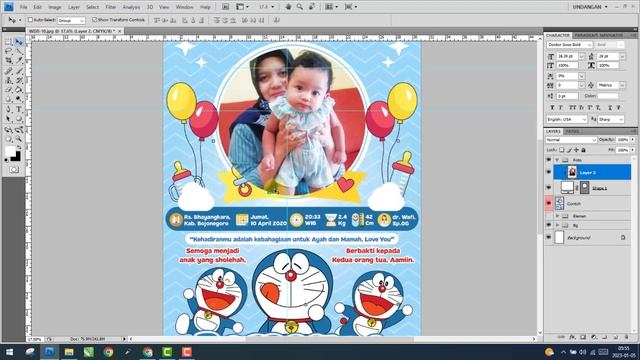The image size is (640, 360).
Task: Expand the Elemen layer group
Action: point(557,216)
